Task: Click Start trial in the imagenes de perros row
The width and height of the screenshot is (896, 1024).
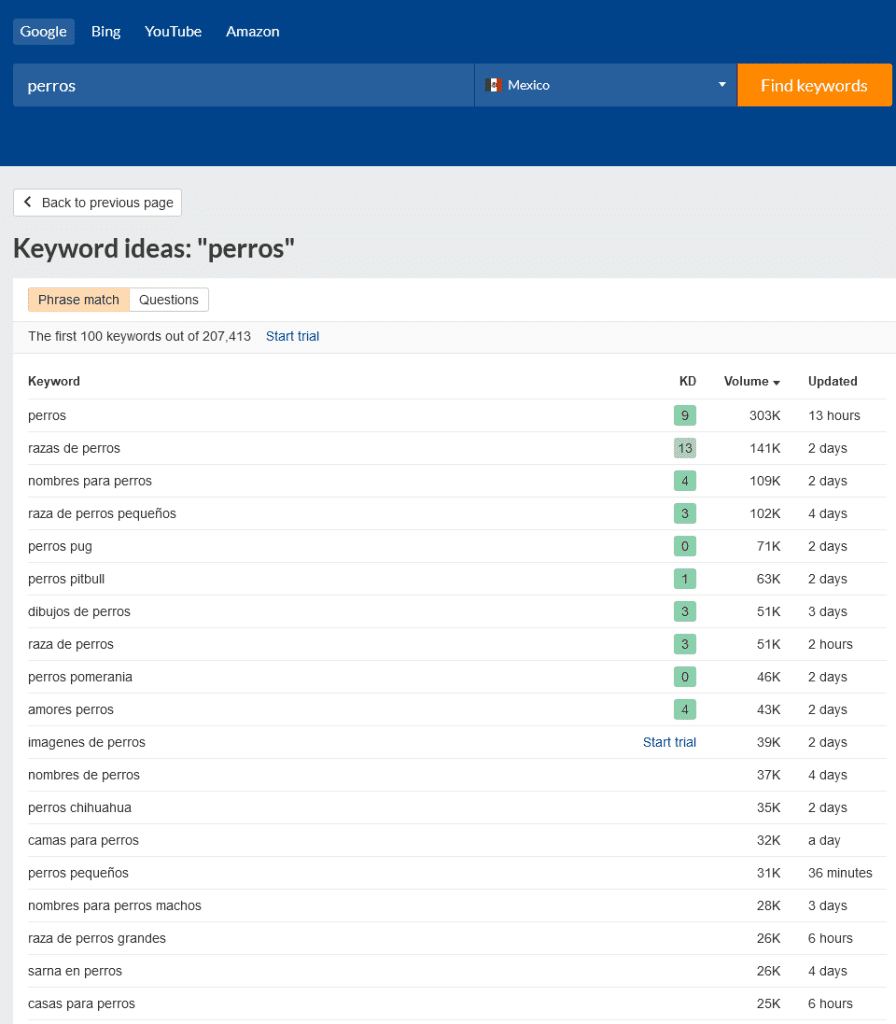Action: (669, 742)
